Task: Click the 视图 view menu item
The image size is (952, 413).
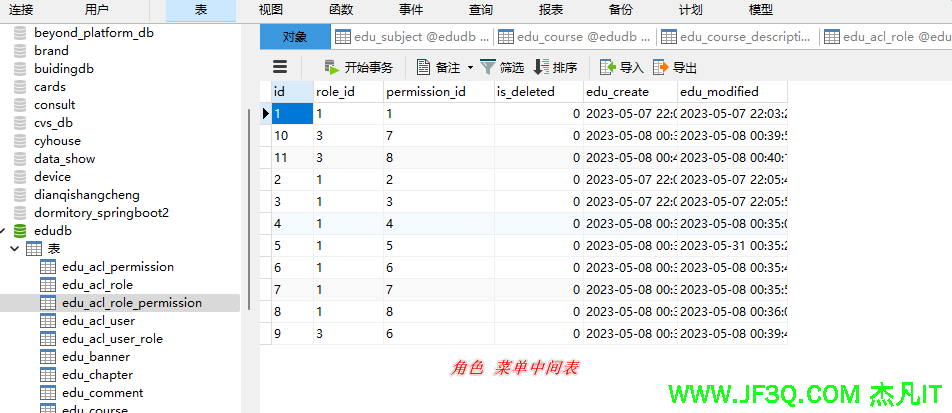Action: point(270,10)
